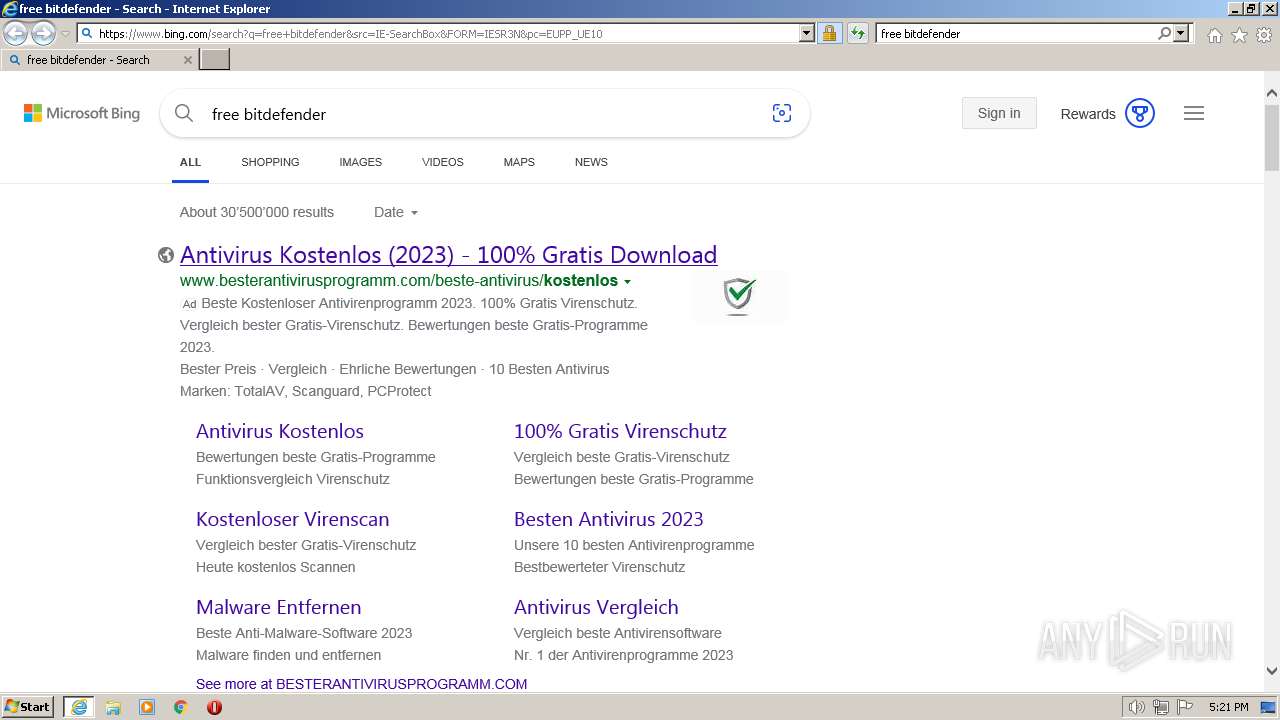
Task: Open the 'Antivirus Vergleich' sitelink
Action: [596, 607]
